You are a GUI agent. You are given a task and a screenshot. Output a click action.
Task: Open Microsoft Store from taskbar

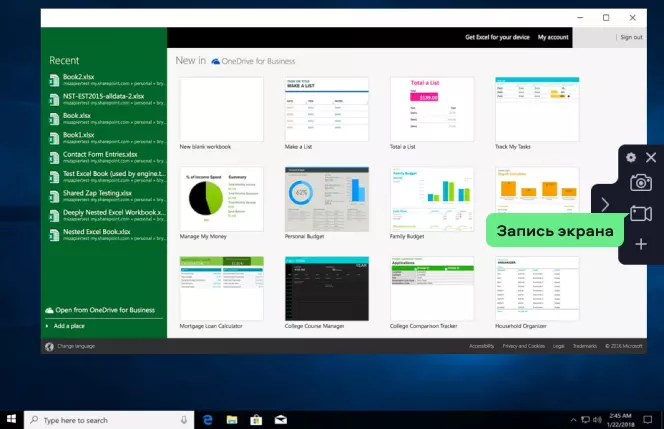click(257, 420)
